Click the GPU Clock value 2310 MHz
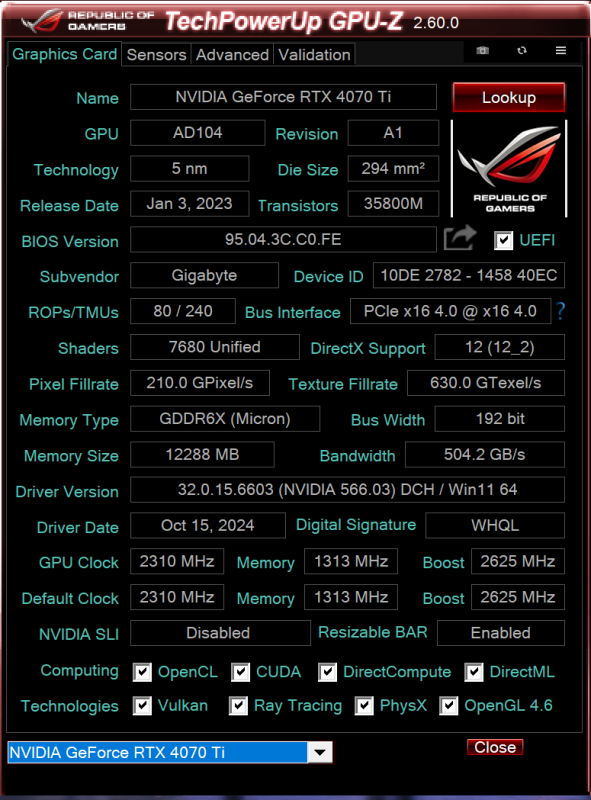This screenshot has height=800, width=591. pos(177,561)
